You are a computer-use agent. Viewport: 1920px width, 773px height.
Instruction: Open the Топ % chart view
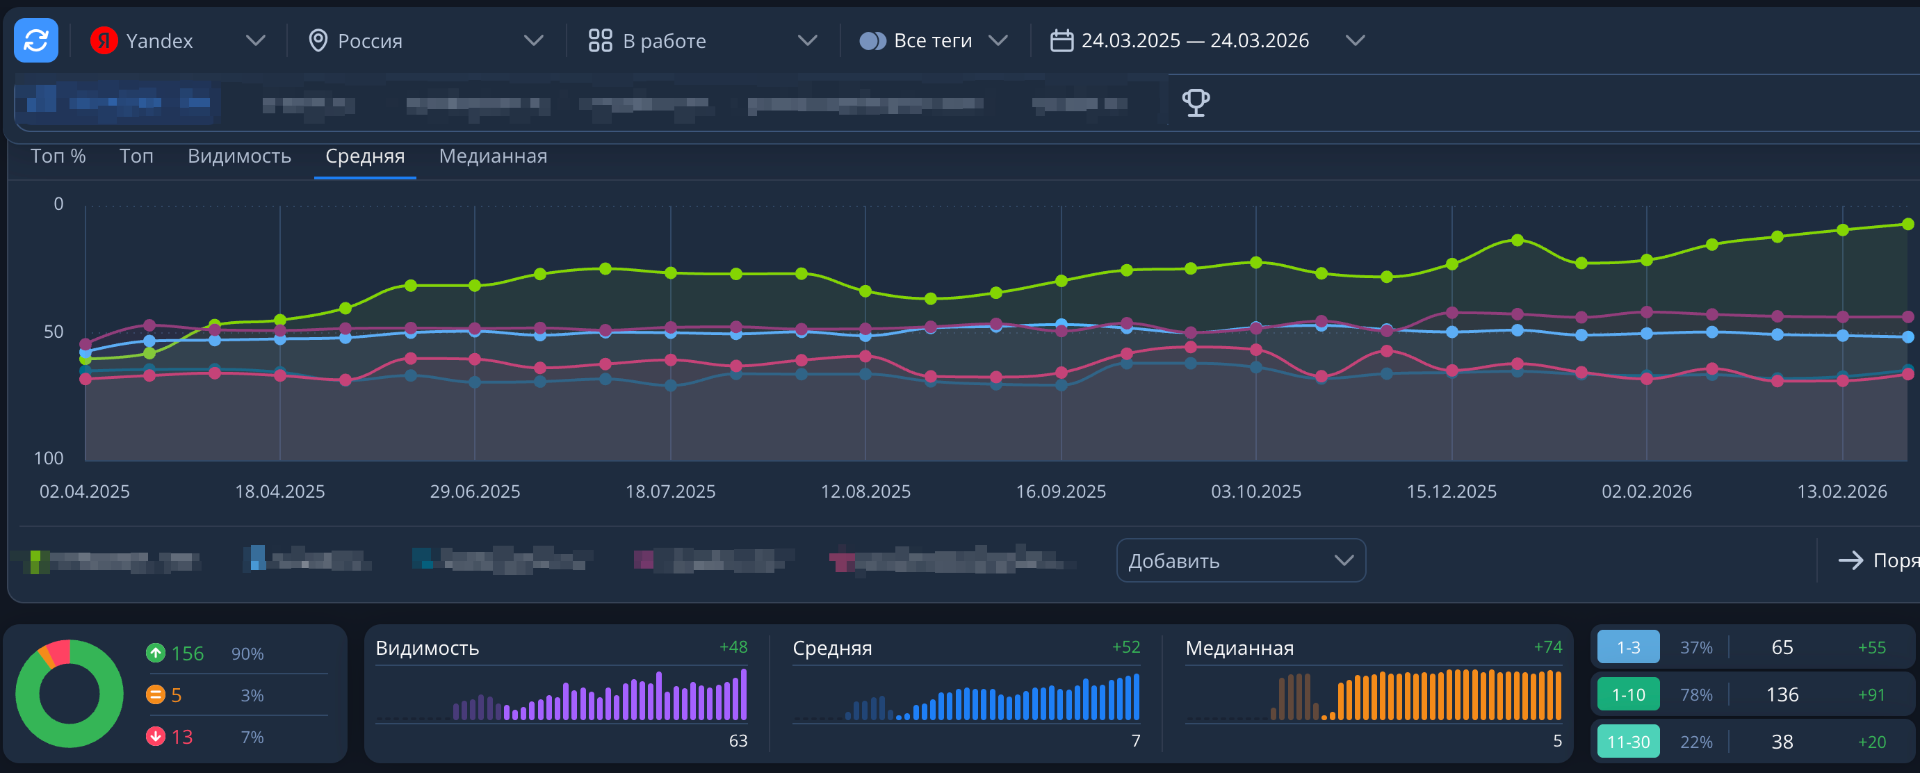[58, 156]
